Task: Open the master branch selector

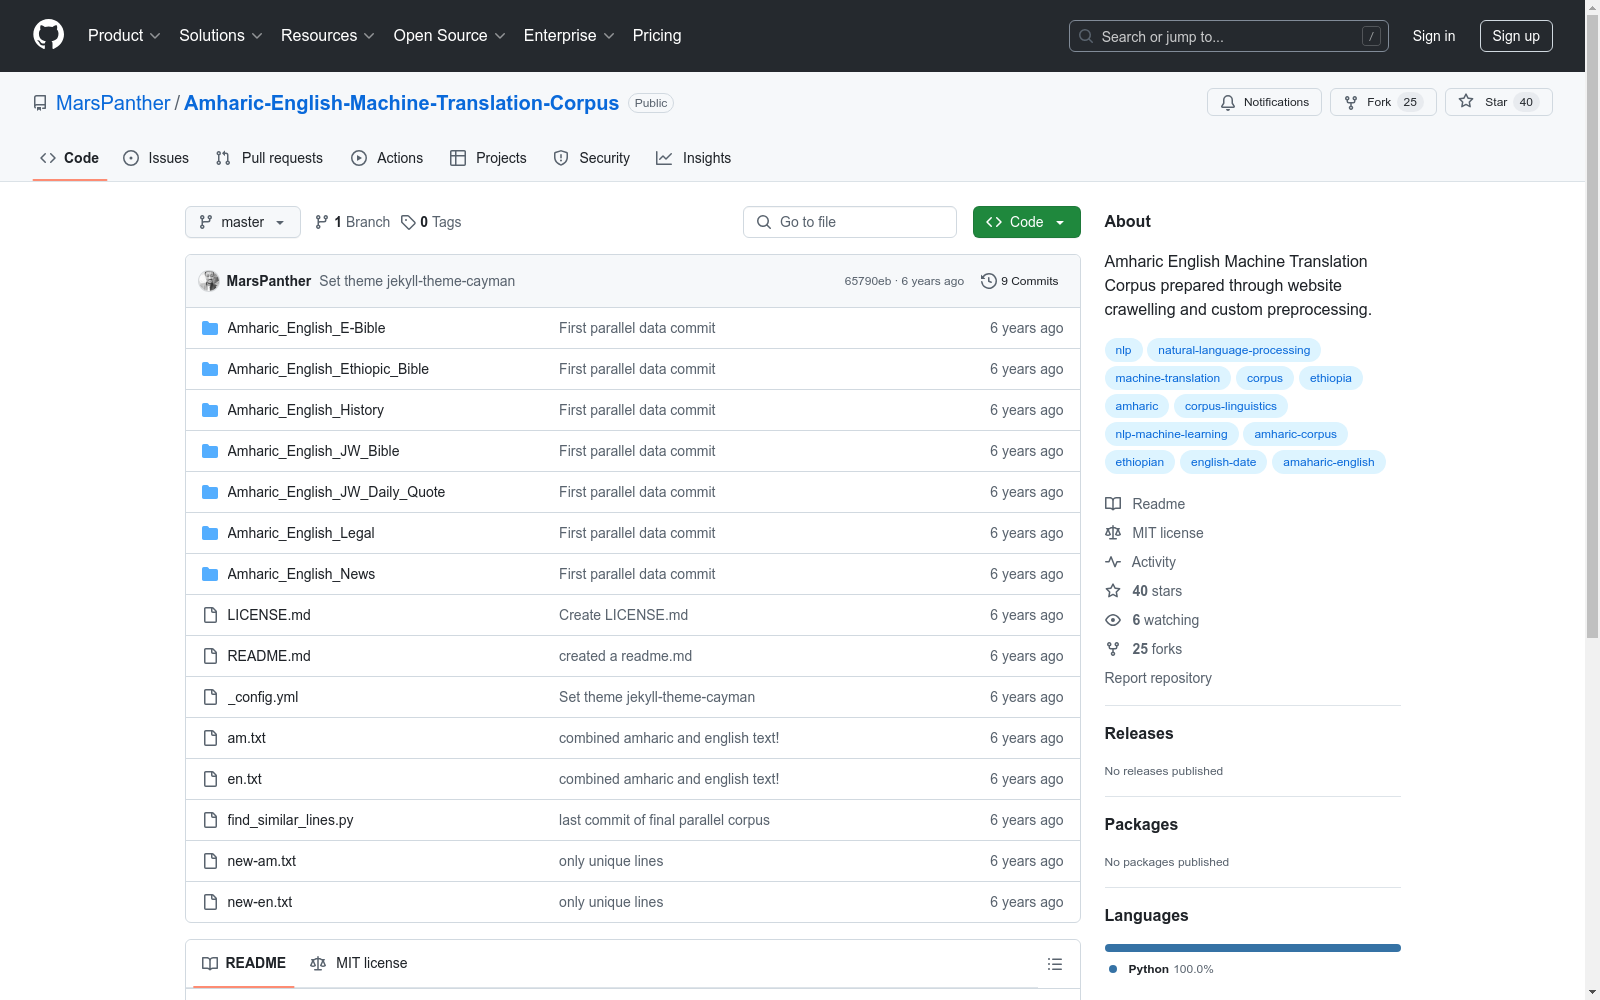Action: tap(243, 222)
